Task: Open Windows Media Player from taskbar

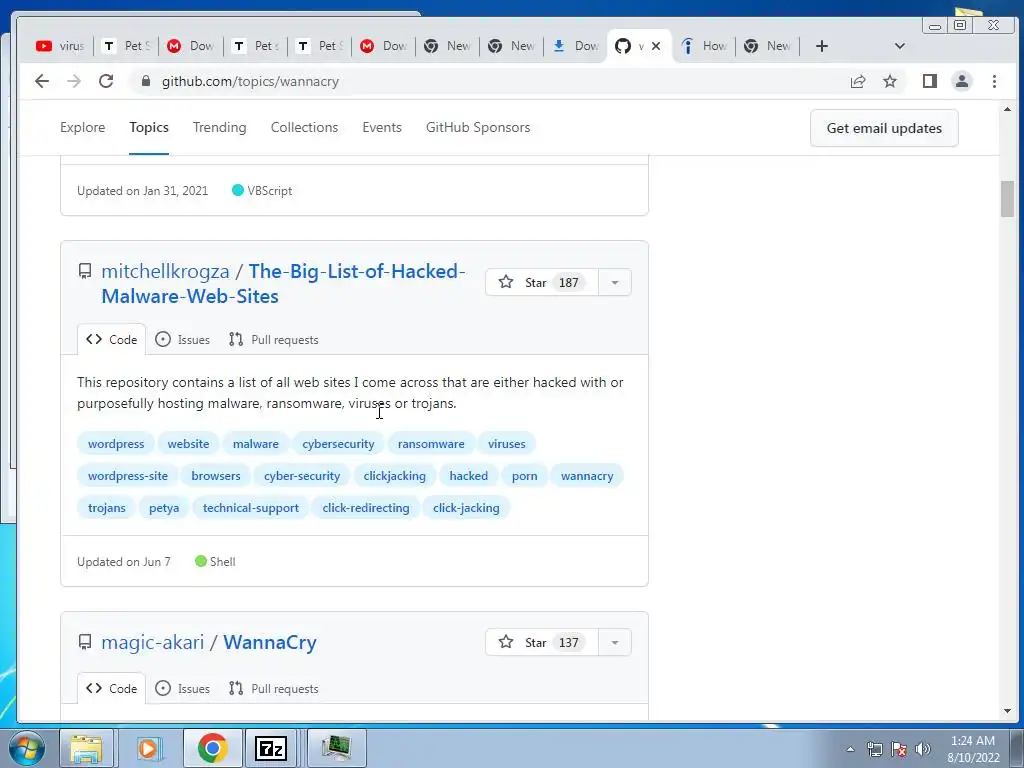Action: point(150,748)
